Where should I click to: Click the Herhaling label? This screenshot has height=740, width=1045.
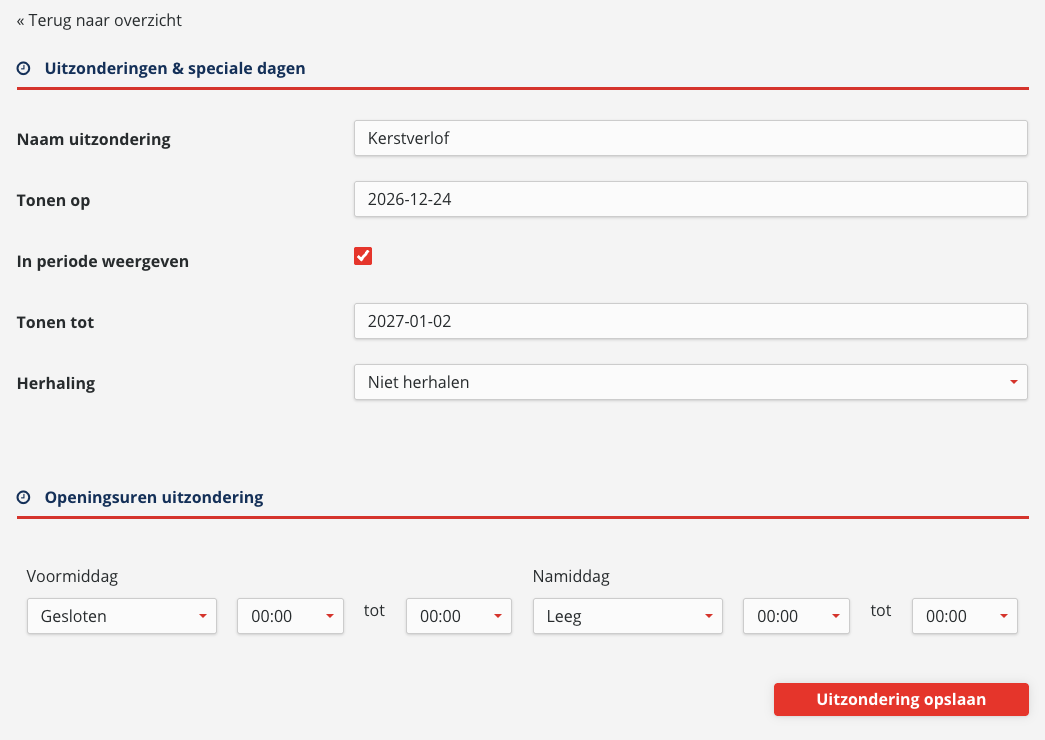56,383
